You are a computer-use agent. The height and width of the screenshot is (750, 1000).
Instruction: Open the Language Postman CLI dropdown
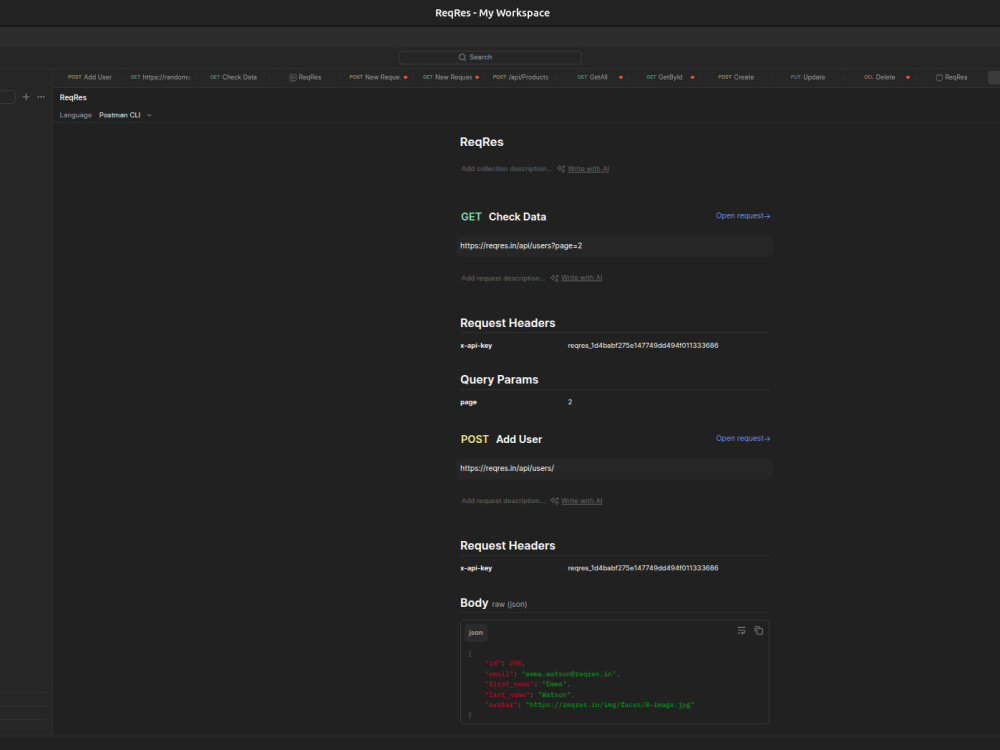pos(125,115)
